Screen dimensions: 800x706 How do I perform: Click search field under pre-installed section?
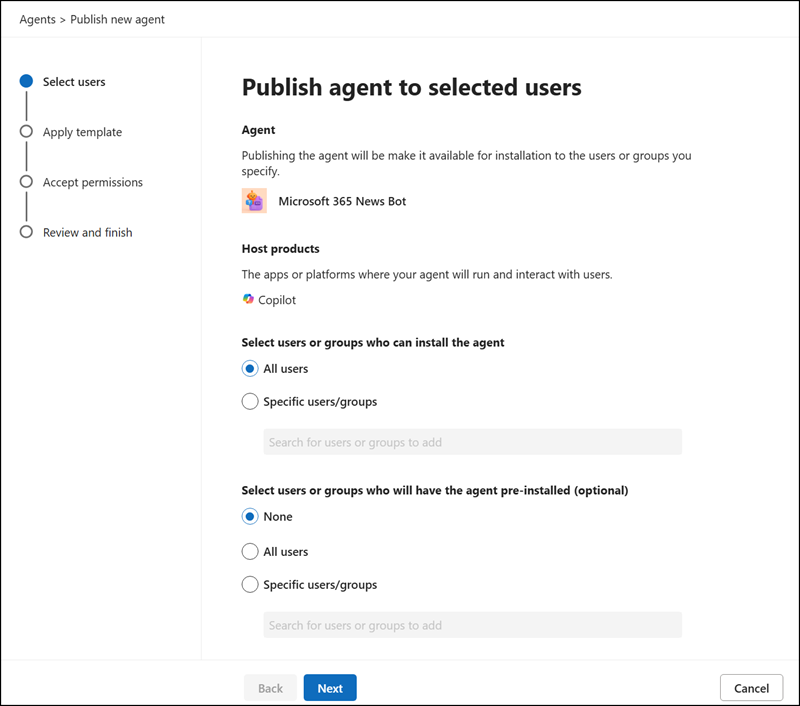pyautogui.click(x=472, y=625)
